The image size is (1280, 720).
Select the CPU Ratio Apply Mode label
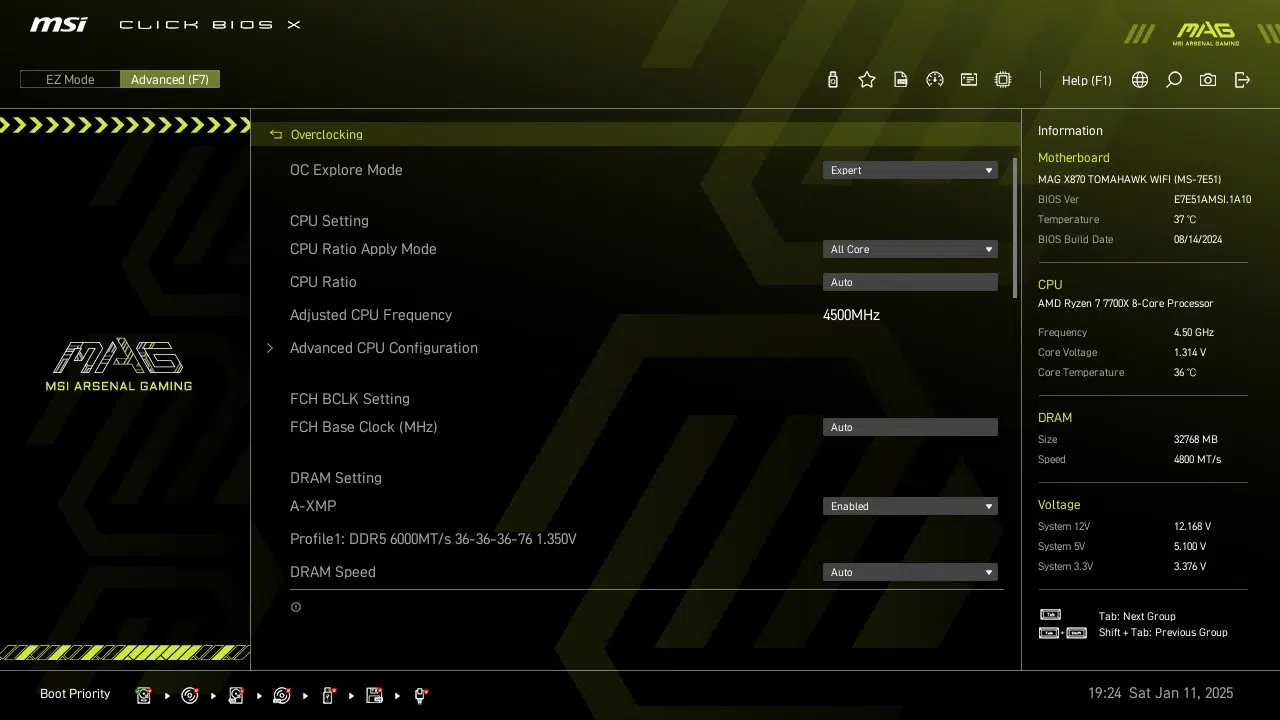point(363,249)
